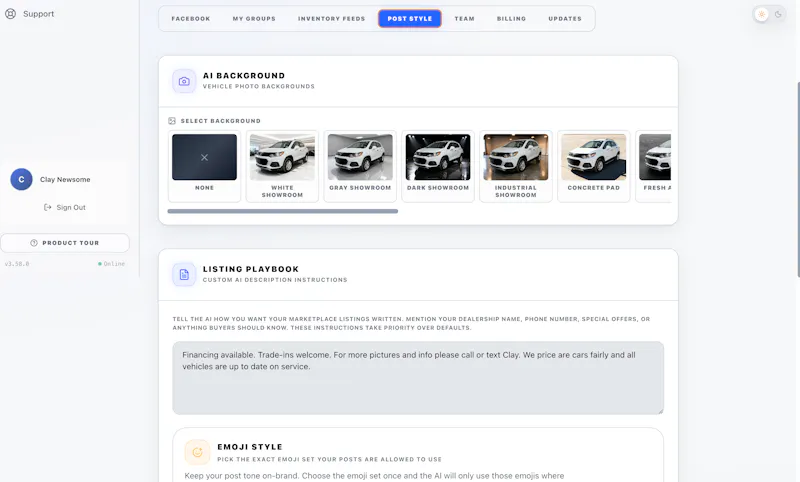Click the AI Background camera icon
800x482 pixels.
(x=184, y=81)
